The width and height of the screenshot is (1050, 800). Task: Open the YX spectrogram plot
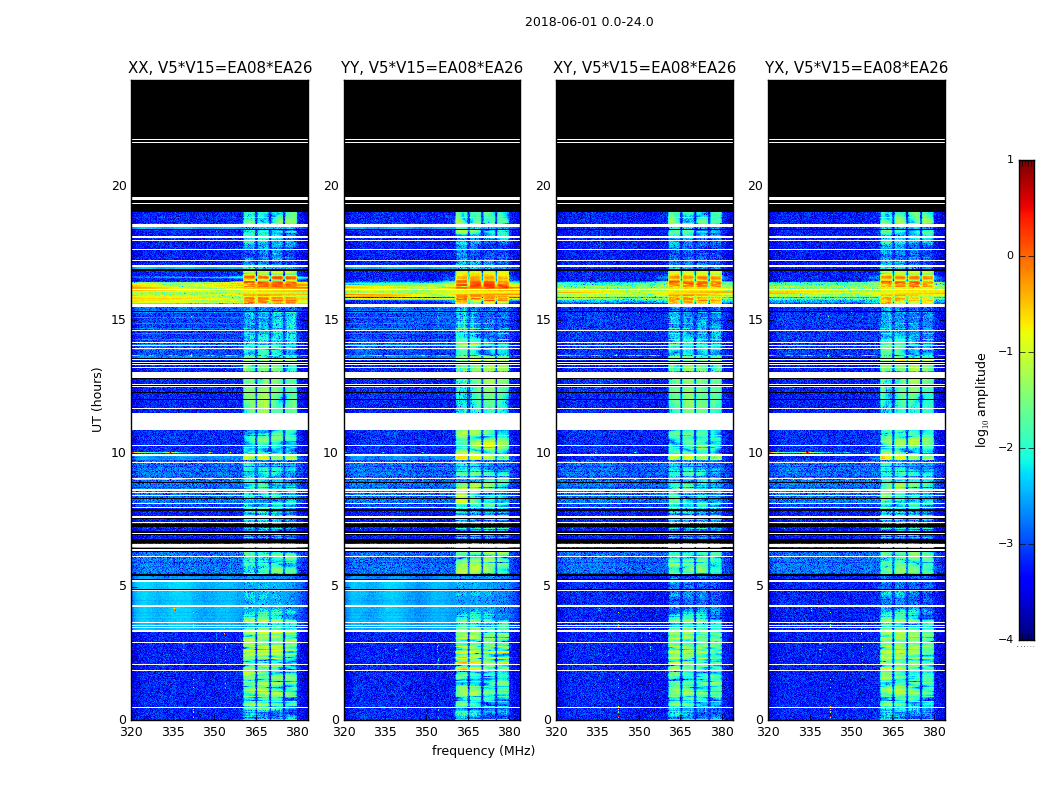pyautogui.click(x=856, y=400)
